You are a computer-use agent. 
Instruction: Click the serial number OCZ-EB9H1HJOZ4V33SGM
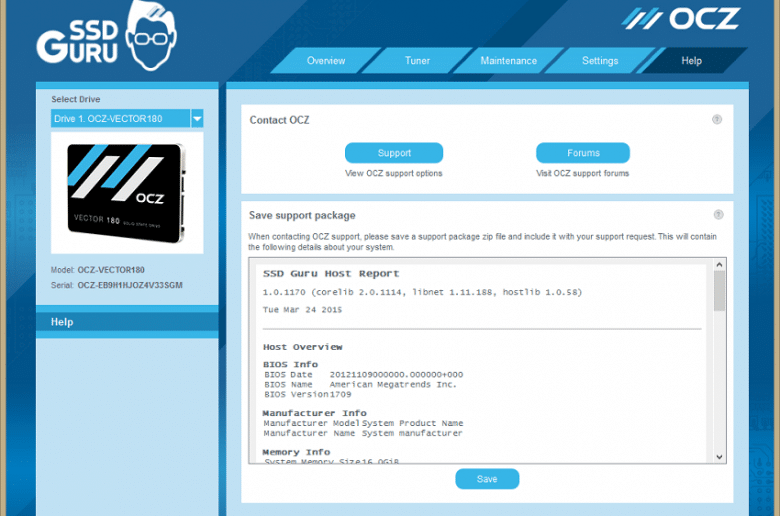[130, 285]
